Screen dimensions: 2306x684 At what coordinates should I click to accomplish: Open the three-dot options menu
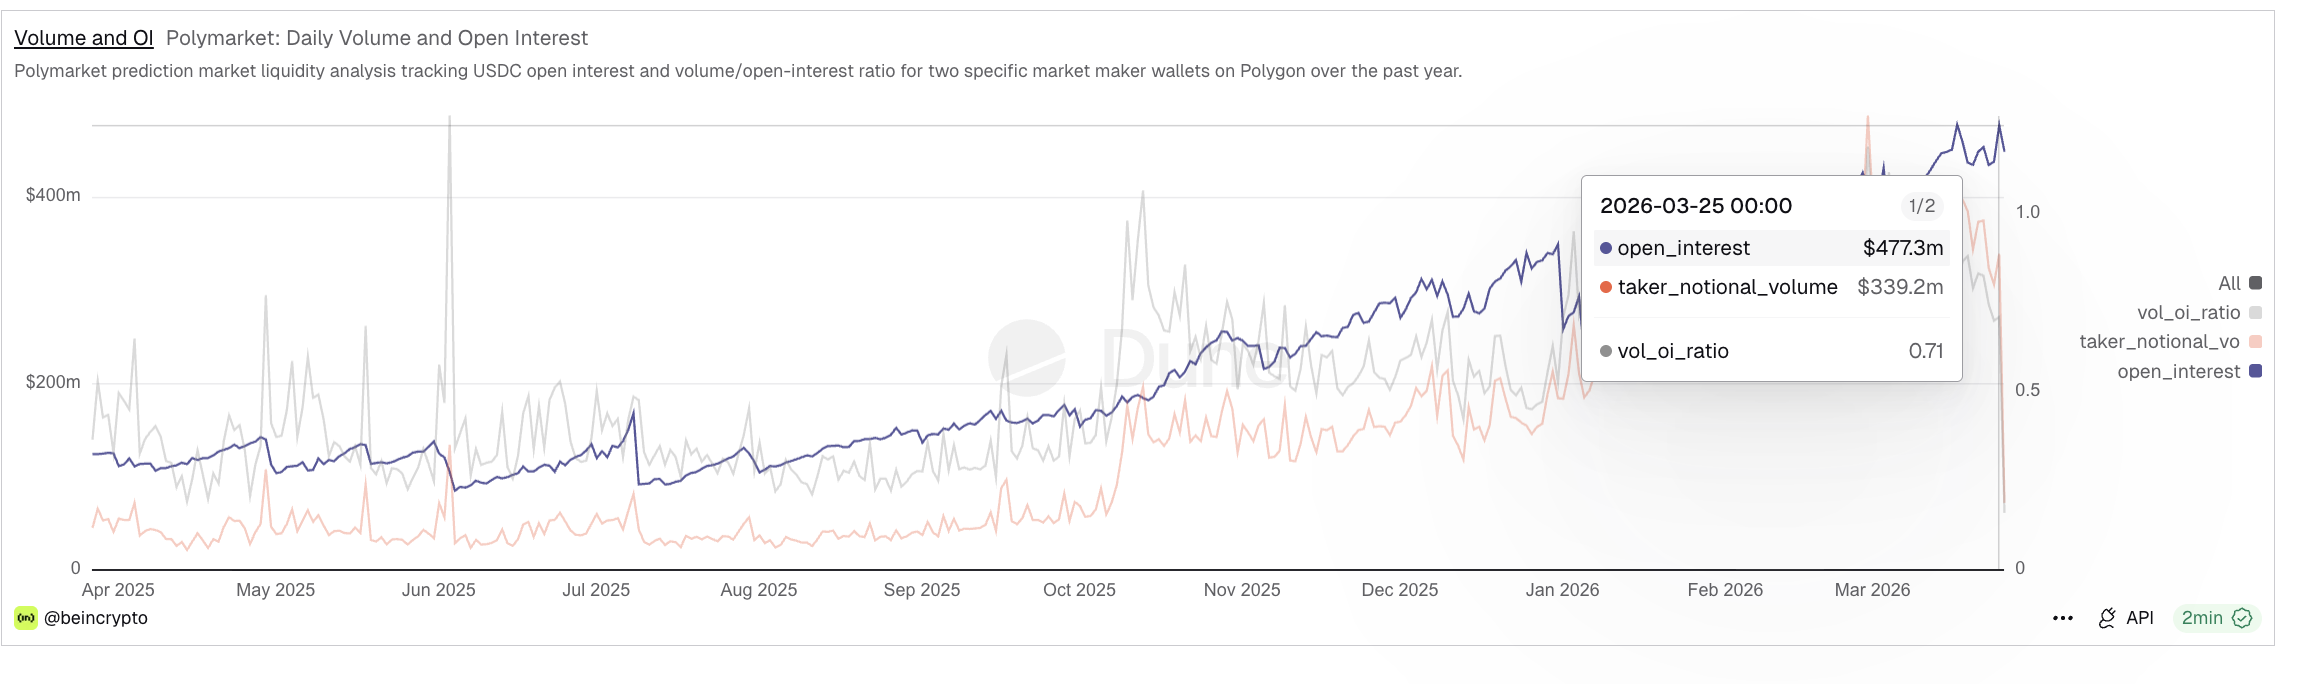point(2062,618)
